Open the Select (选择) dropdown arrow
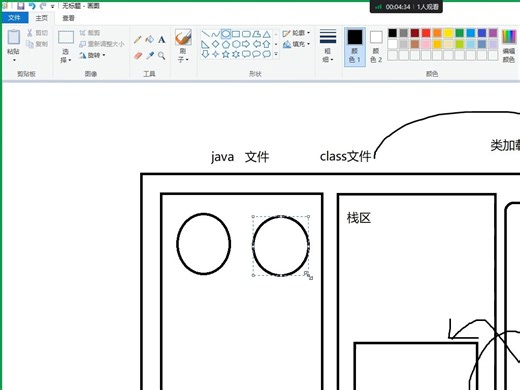The width and height of the screenshot is (520, 390). pyautogui.click(x=70, y=60)
